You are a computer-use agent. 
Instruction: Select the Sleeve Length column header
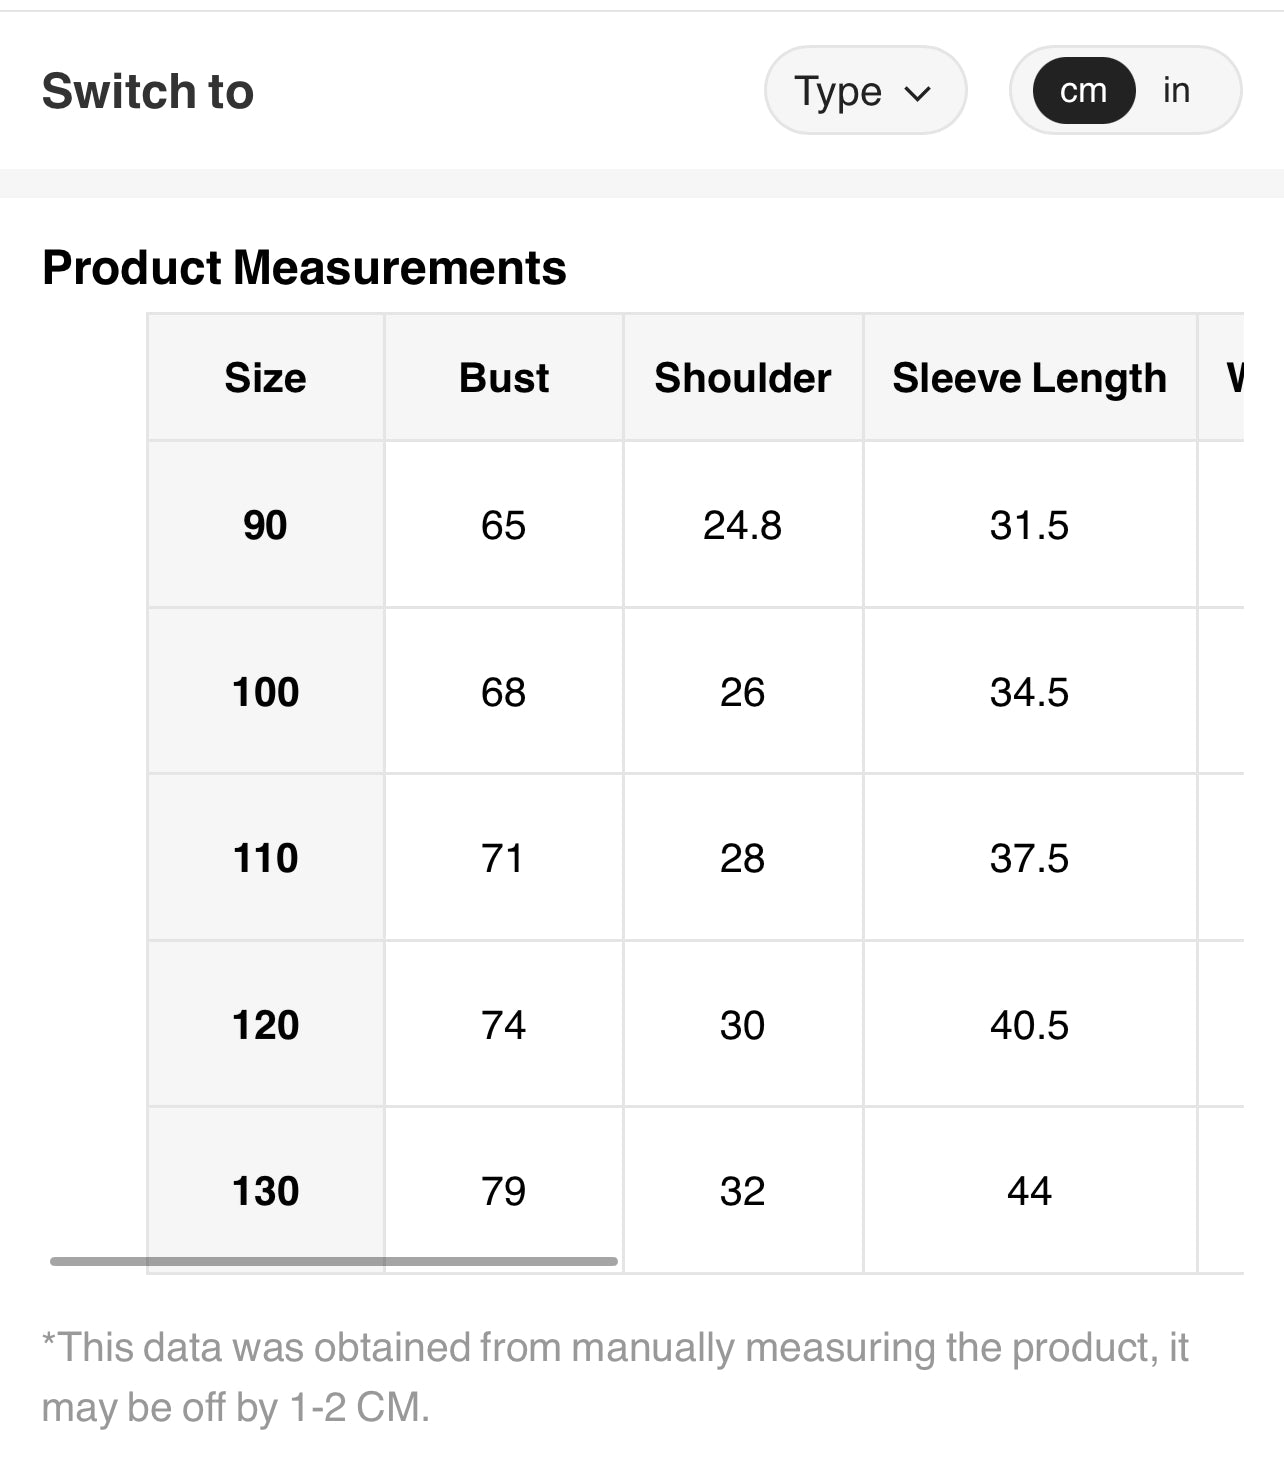coord(1029,378)
